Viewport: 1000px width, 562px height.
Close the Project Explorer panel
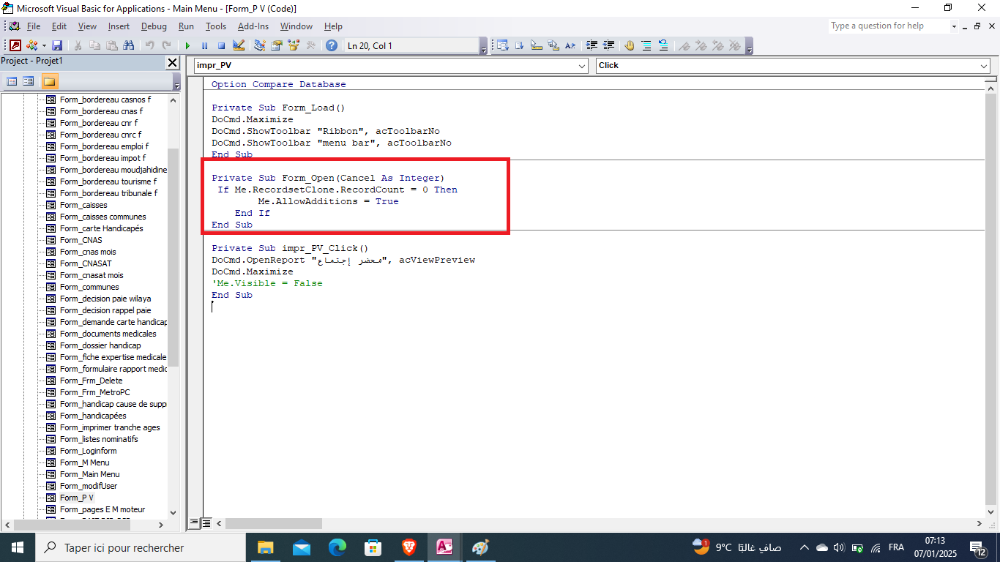(172, 62)
